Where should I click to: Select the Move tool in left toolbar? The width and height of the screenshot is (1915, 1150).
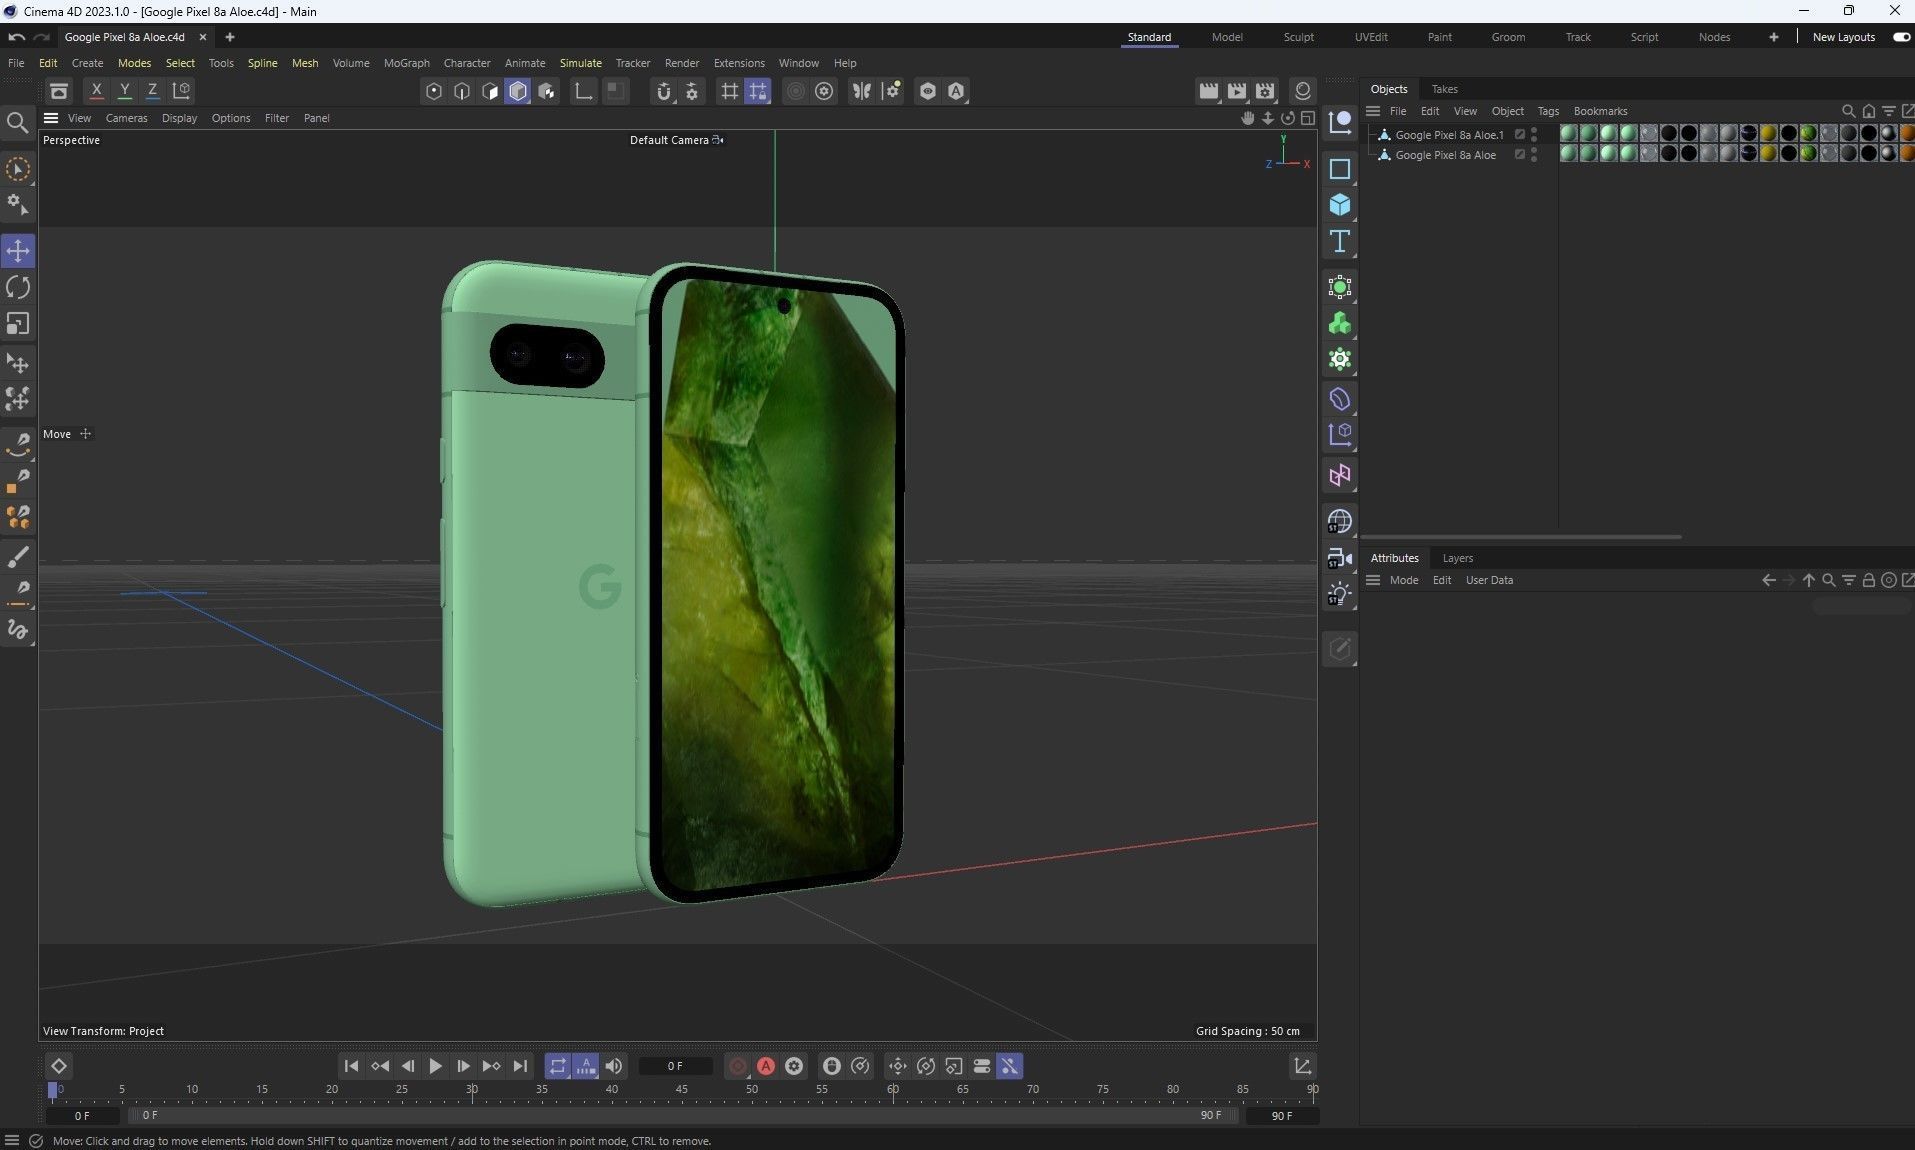[18, 250]
